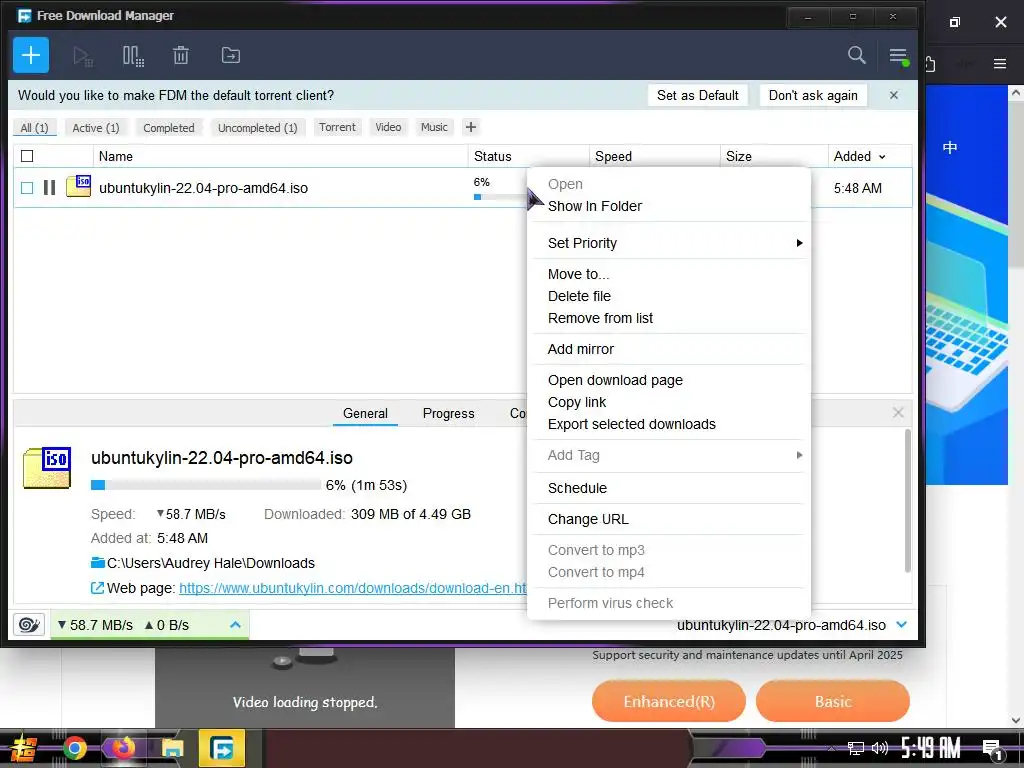The image size is (1024, 768).
Task: Select the Torrent filter tab
Action: click(337, 127)
